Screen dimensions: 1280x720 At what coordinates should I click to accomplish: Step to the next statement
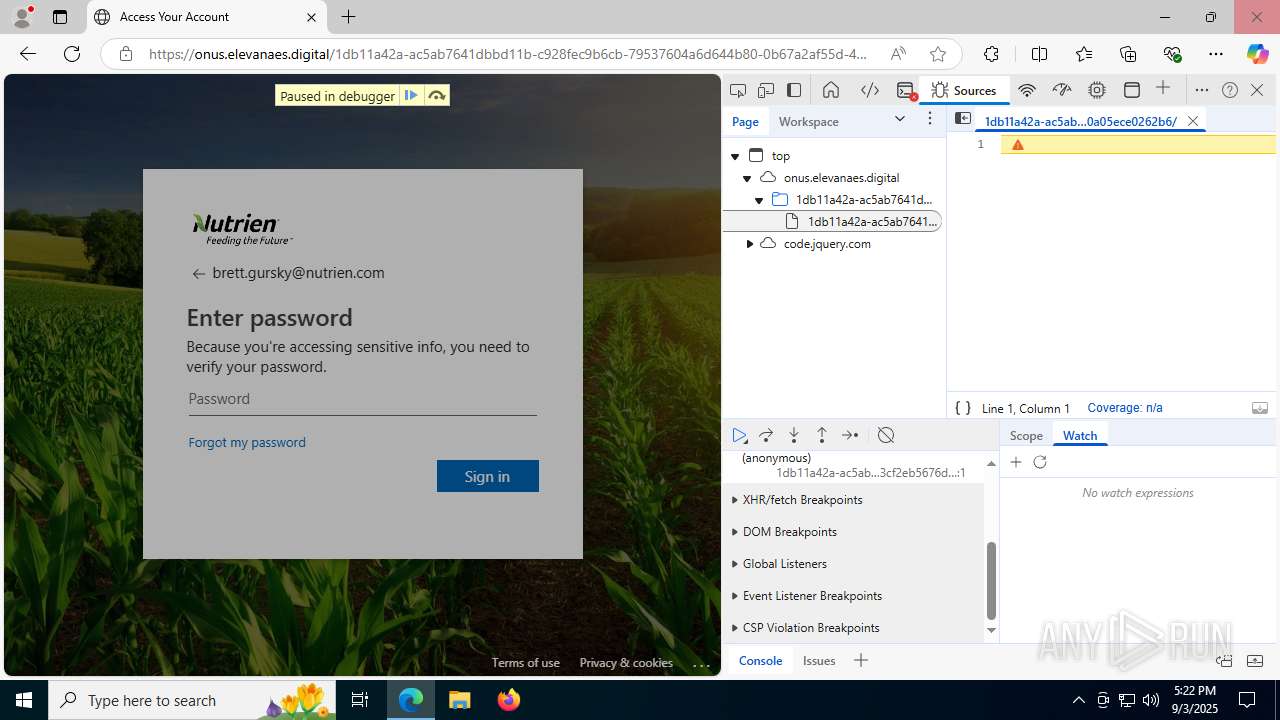(850, 435)
